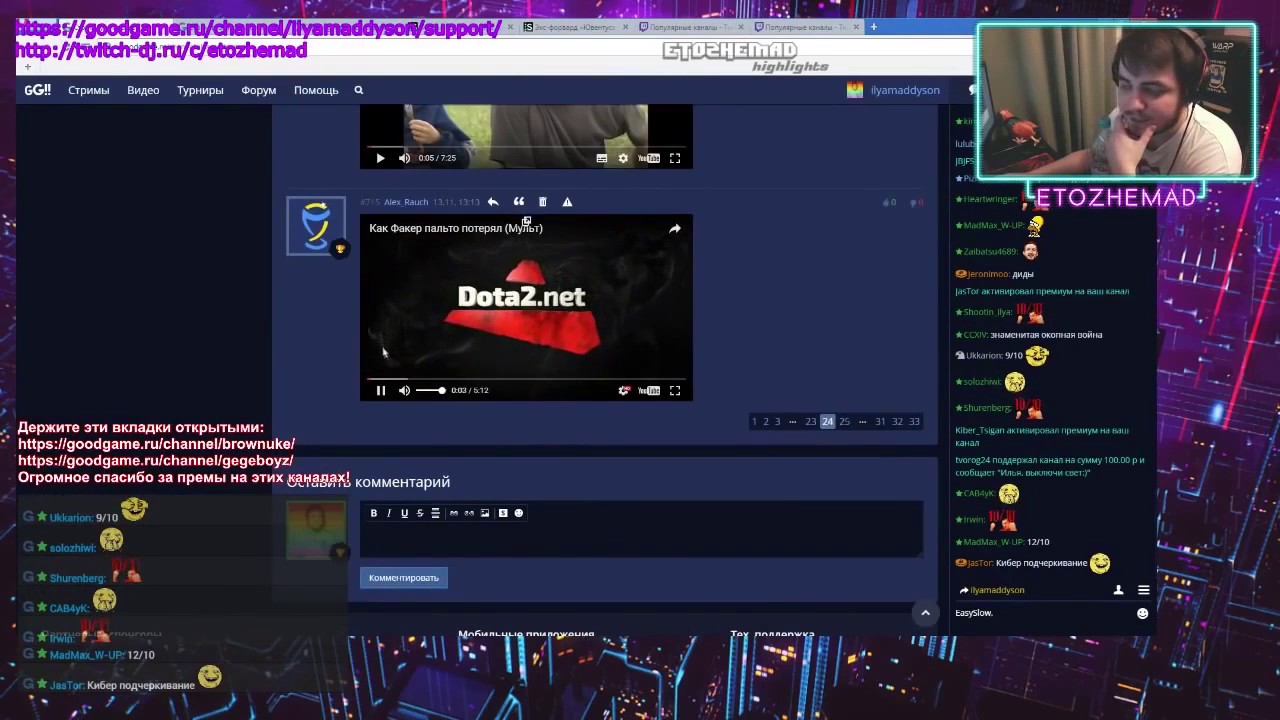The image size is (1280, 720).
Task: Go to comments page 1
Action: (754, 422)
